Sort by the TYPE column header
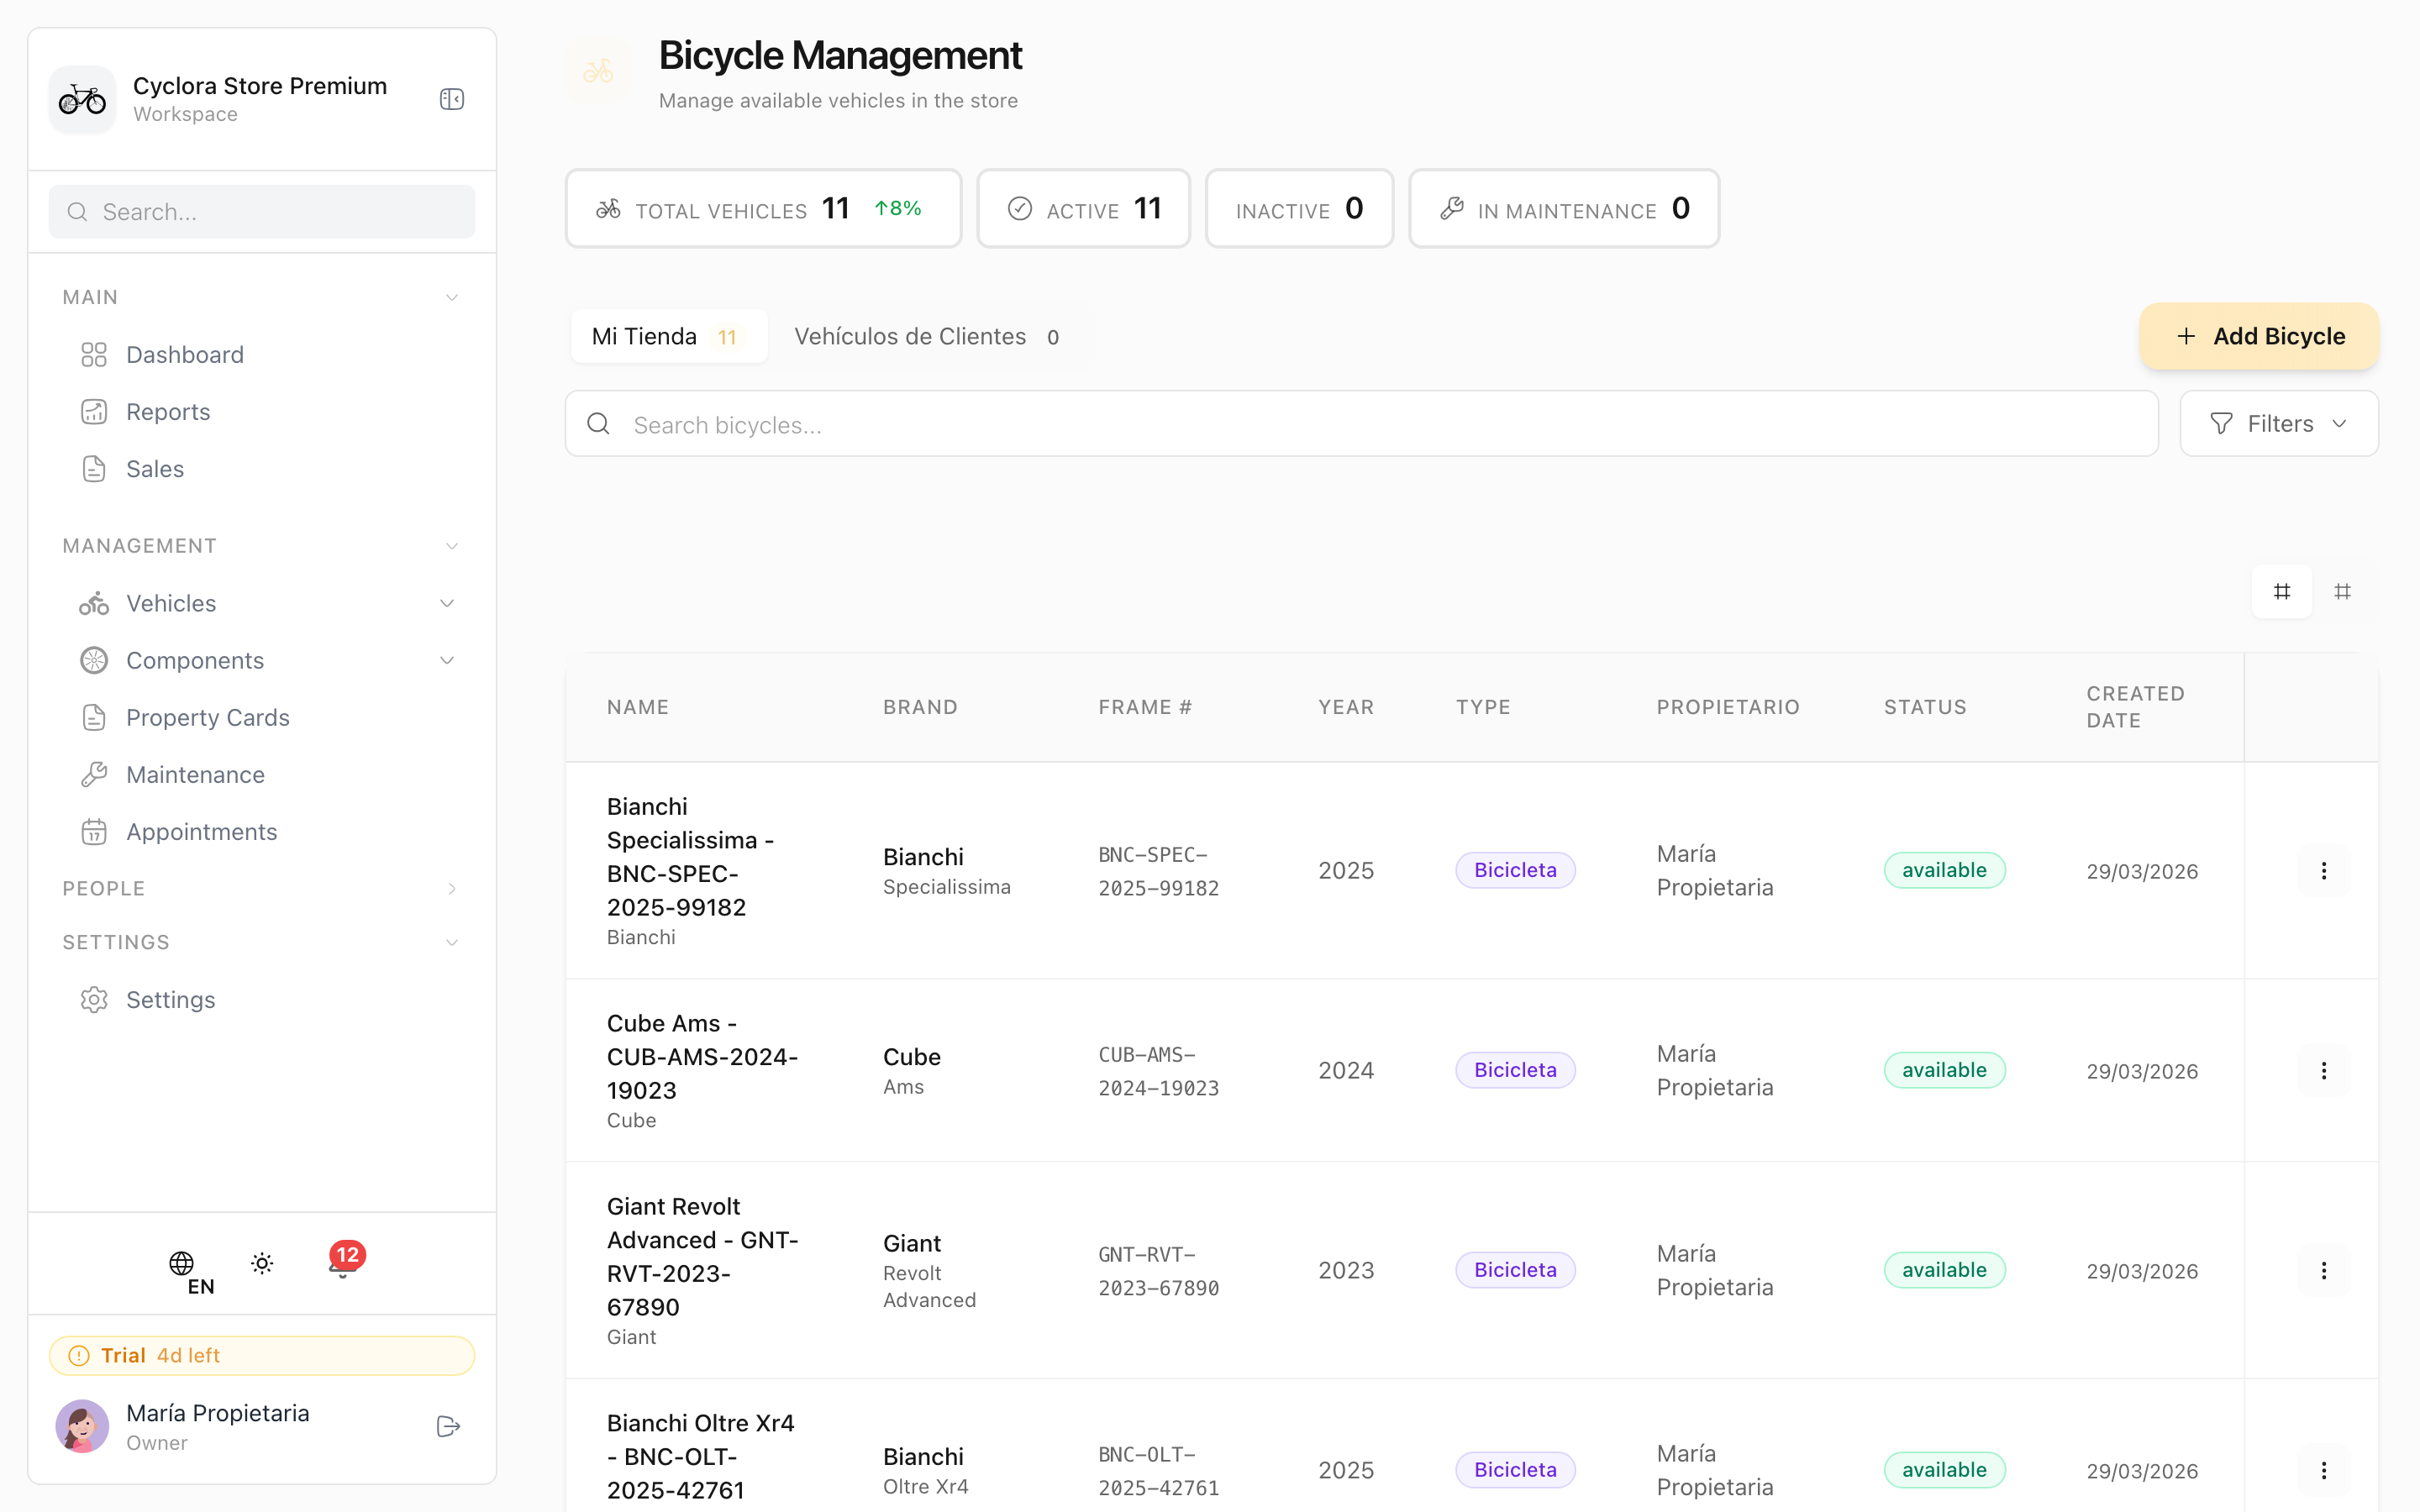2420x1512 pixels. [1483, 707]
